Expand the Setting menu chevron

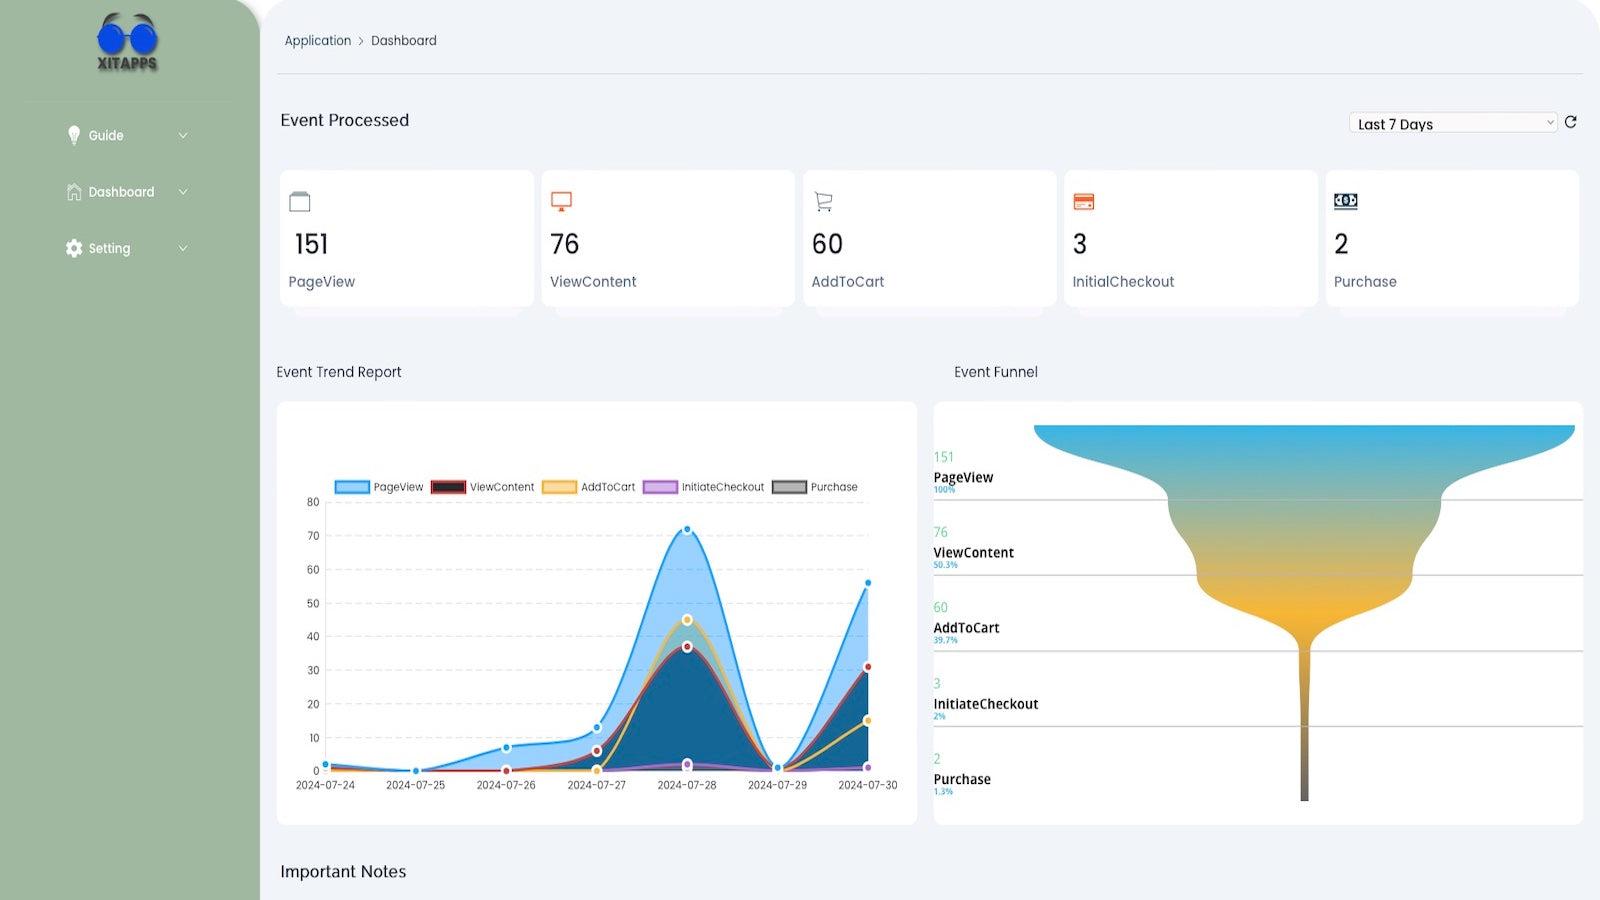point(183,248)
